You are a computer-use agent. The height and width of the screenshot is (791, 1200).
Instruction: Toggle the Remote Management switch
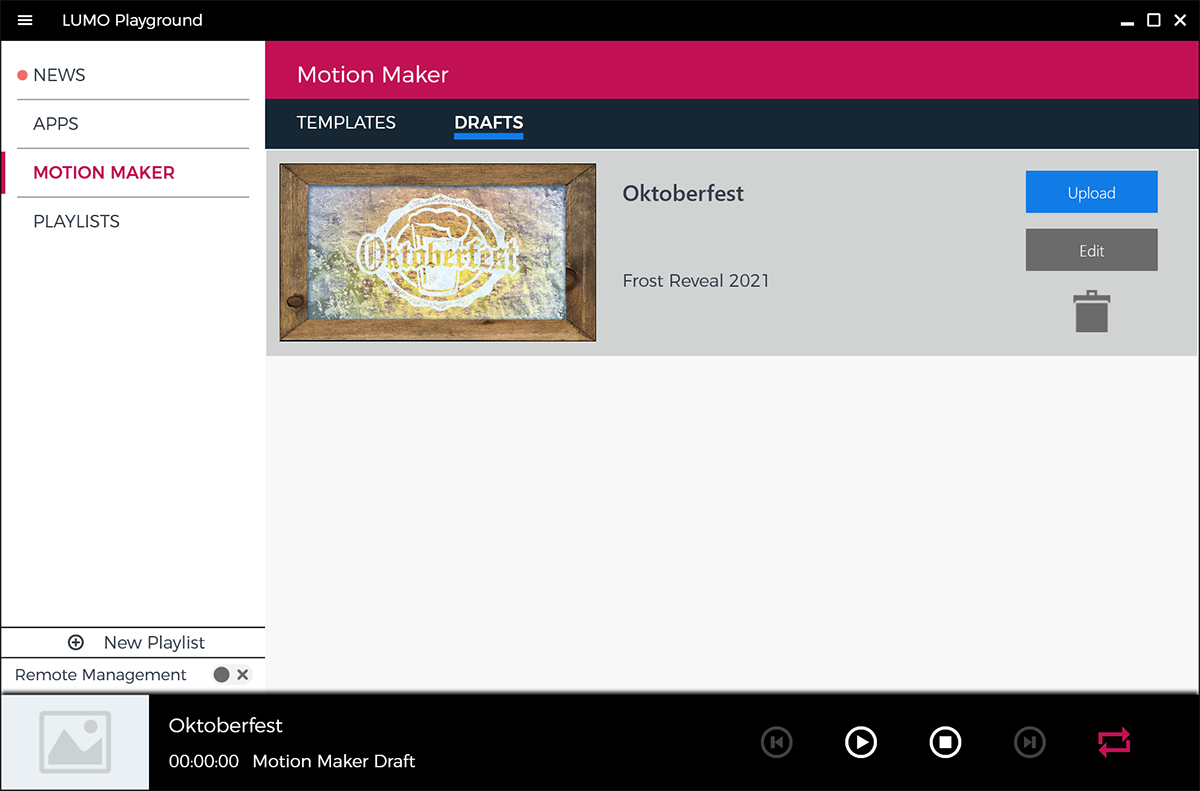[x=231, y=675]
